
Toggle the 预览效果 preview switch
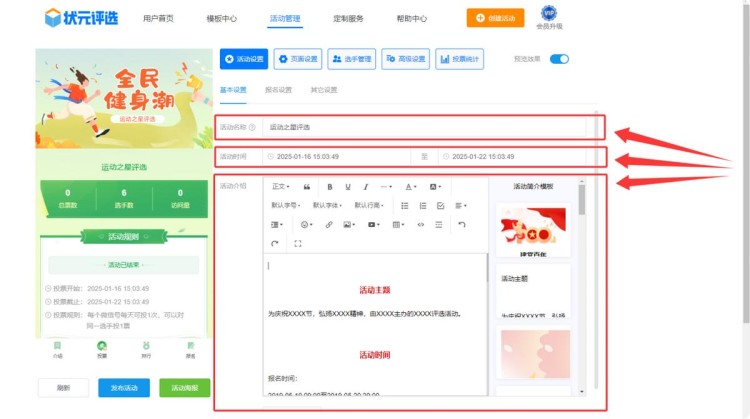[x=559, y=59]
